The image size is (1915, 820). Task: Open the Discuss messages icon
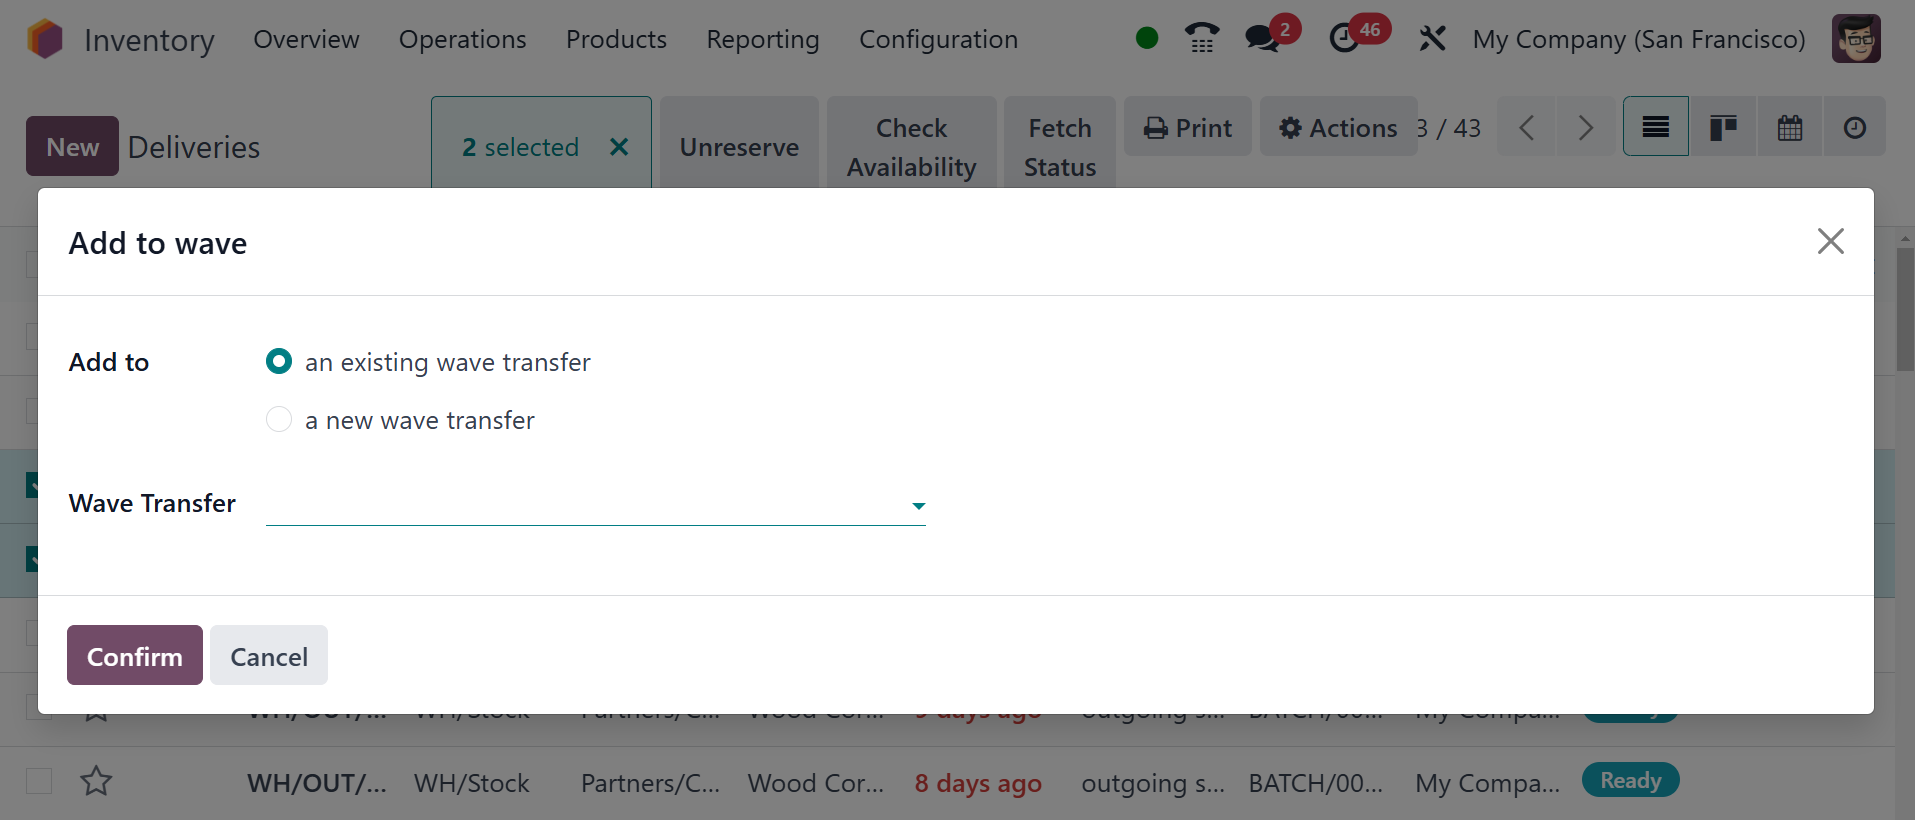tap(1262, 39)
